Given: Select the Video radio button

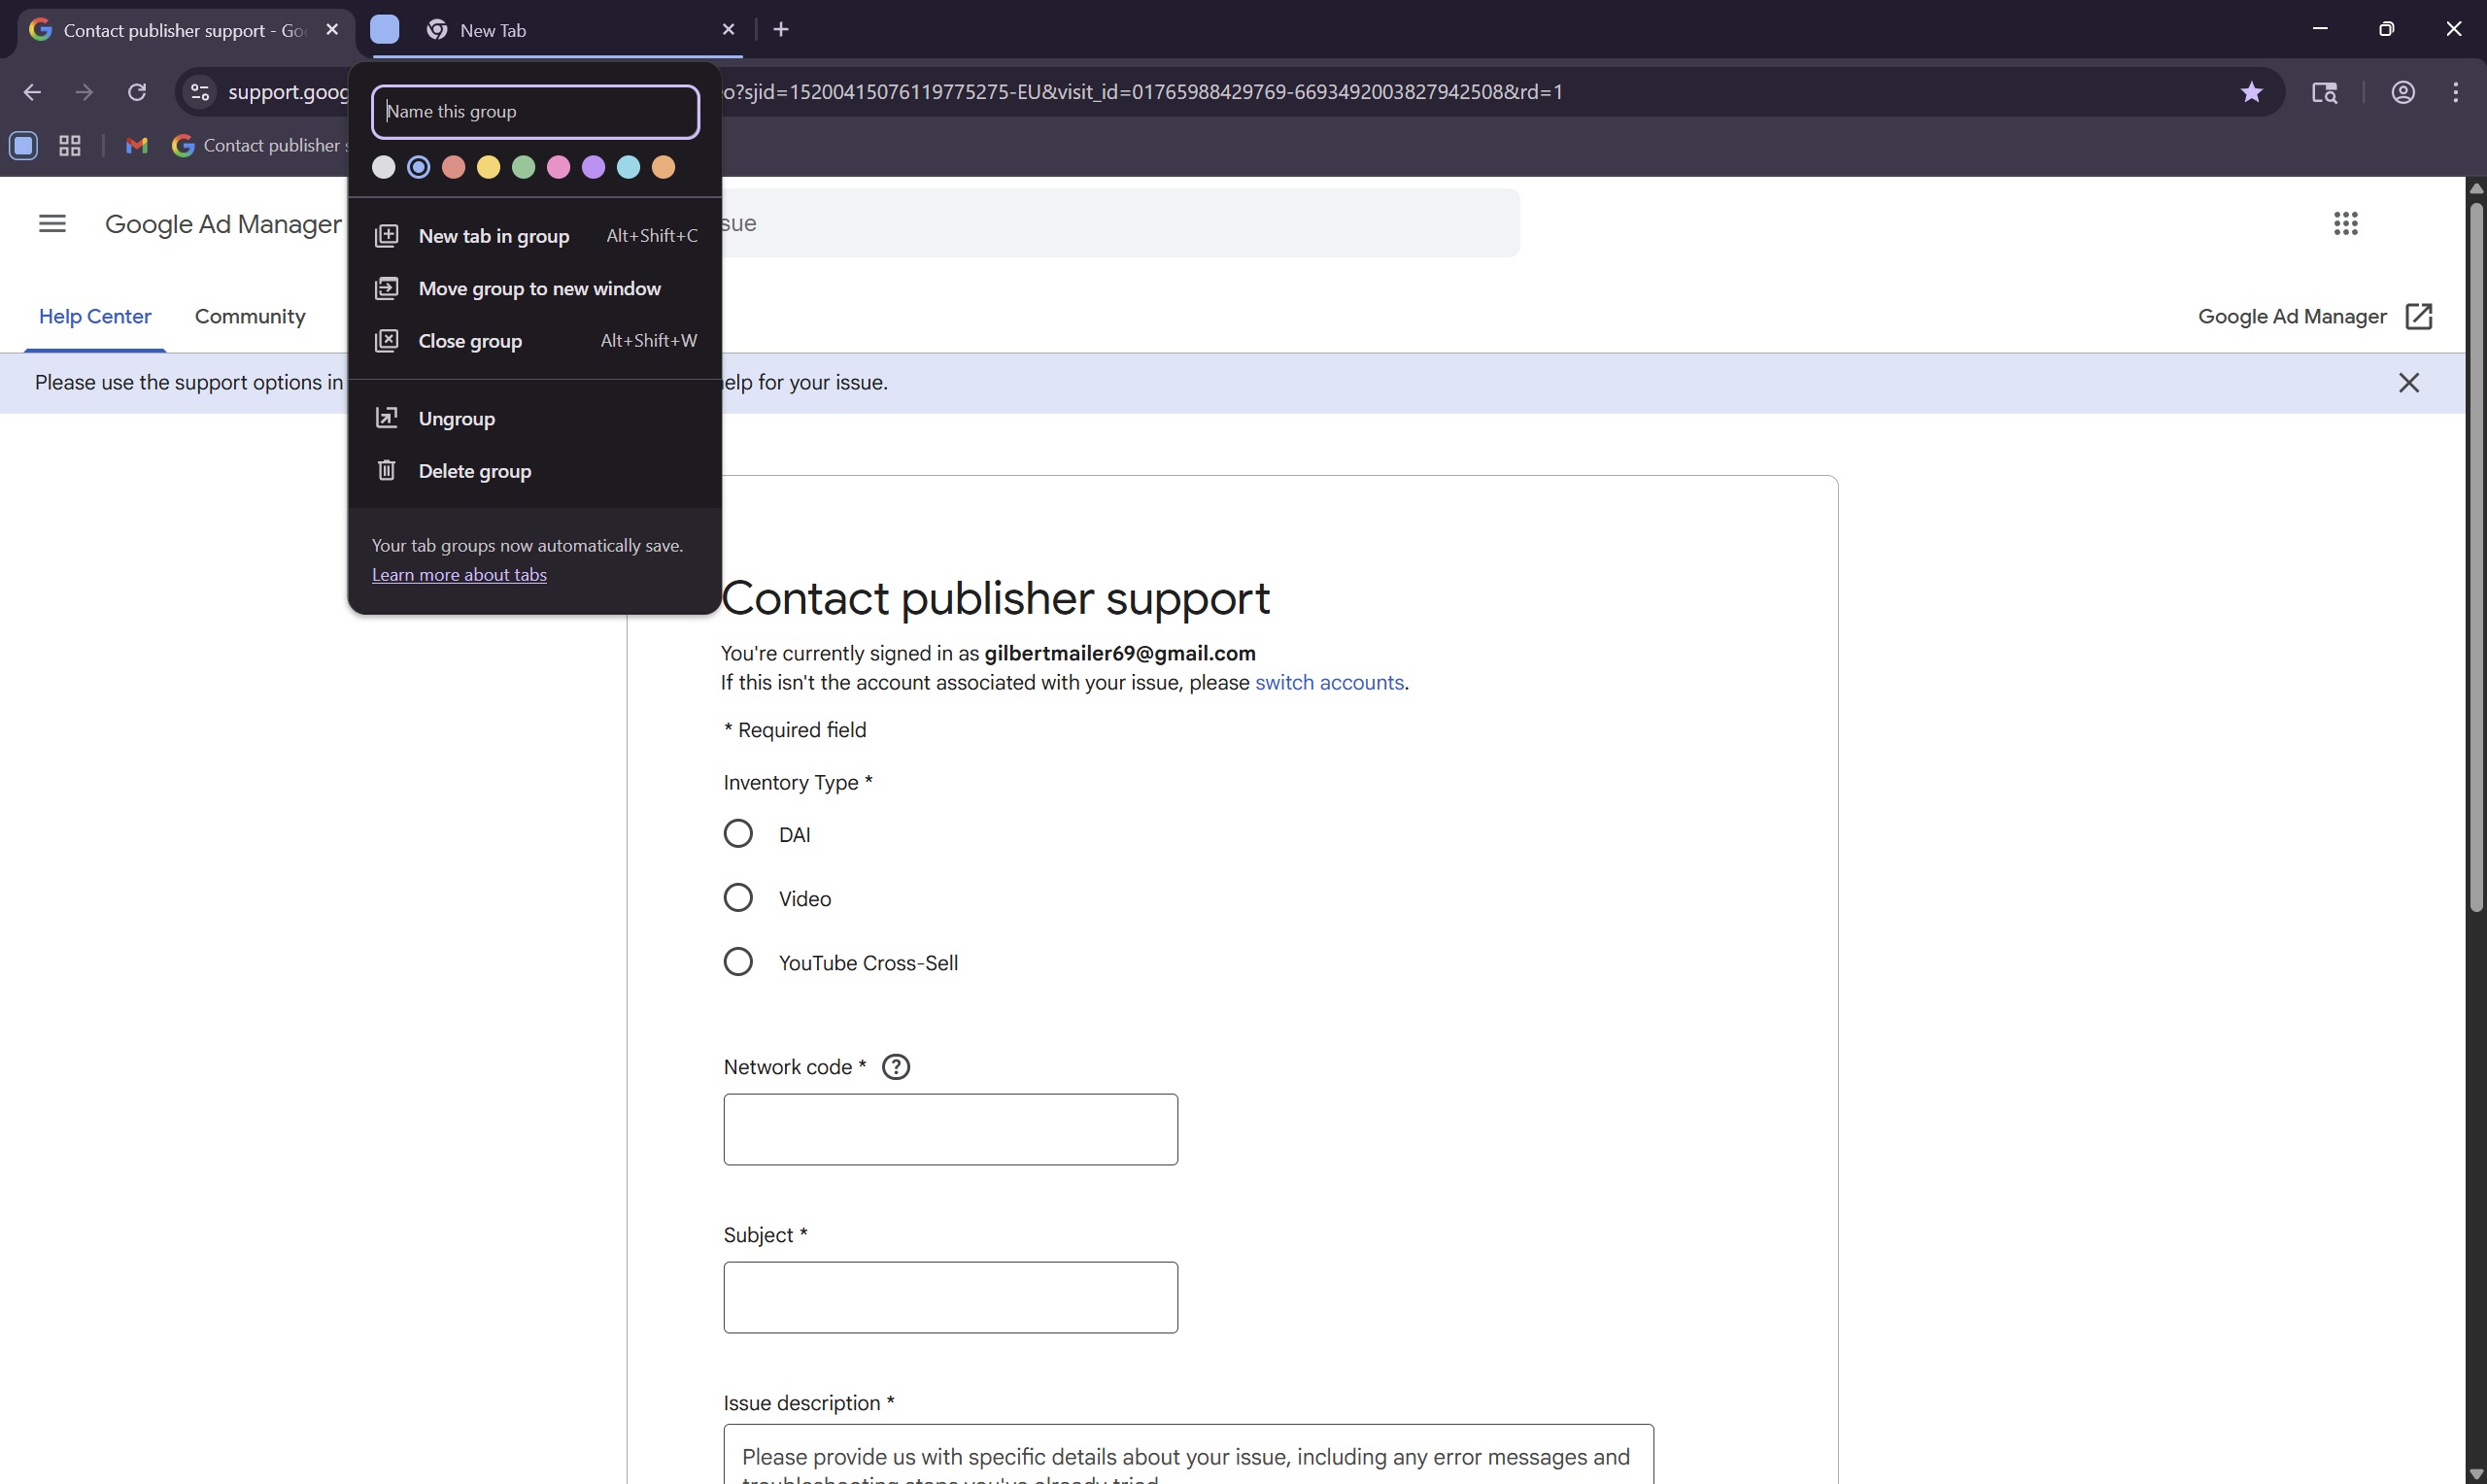Looking at the screenshot, I should click(x=738, y=898).
